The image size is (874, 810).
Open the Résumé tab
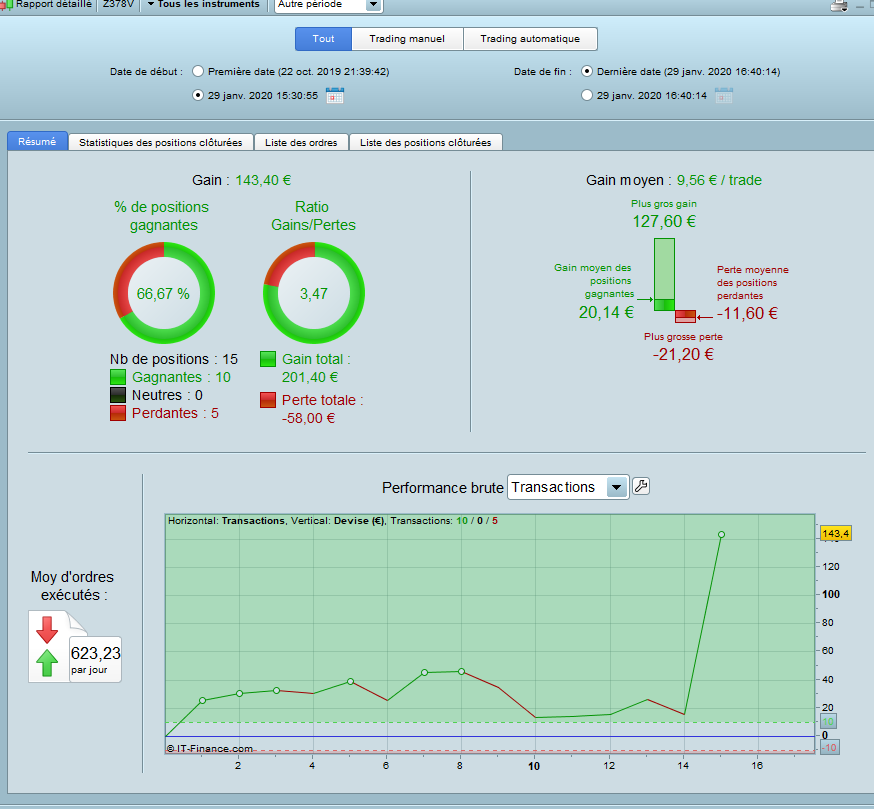tap(37, 142)
